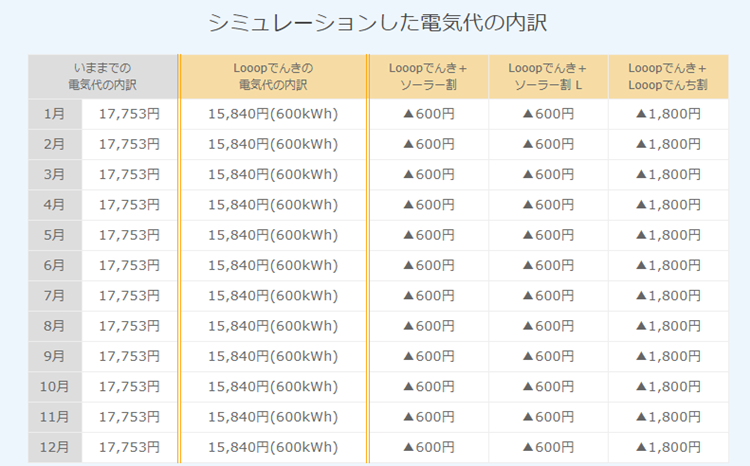Click the ソーラー割 L ▲600円 in the 8月 row
Viewport: 750px width, 466px height.
pos(548,326)
